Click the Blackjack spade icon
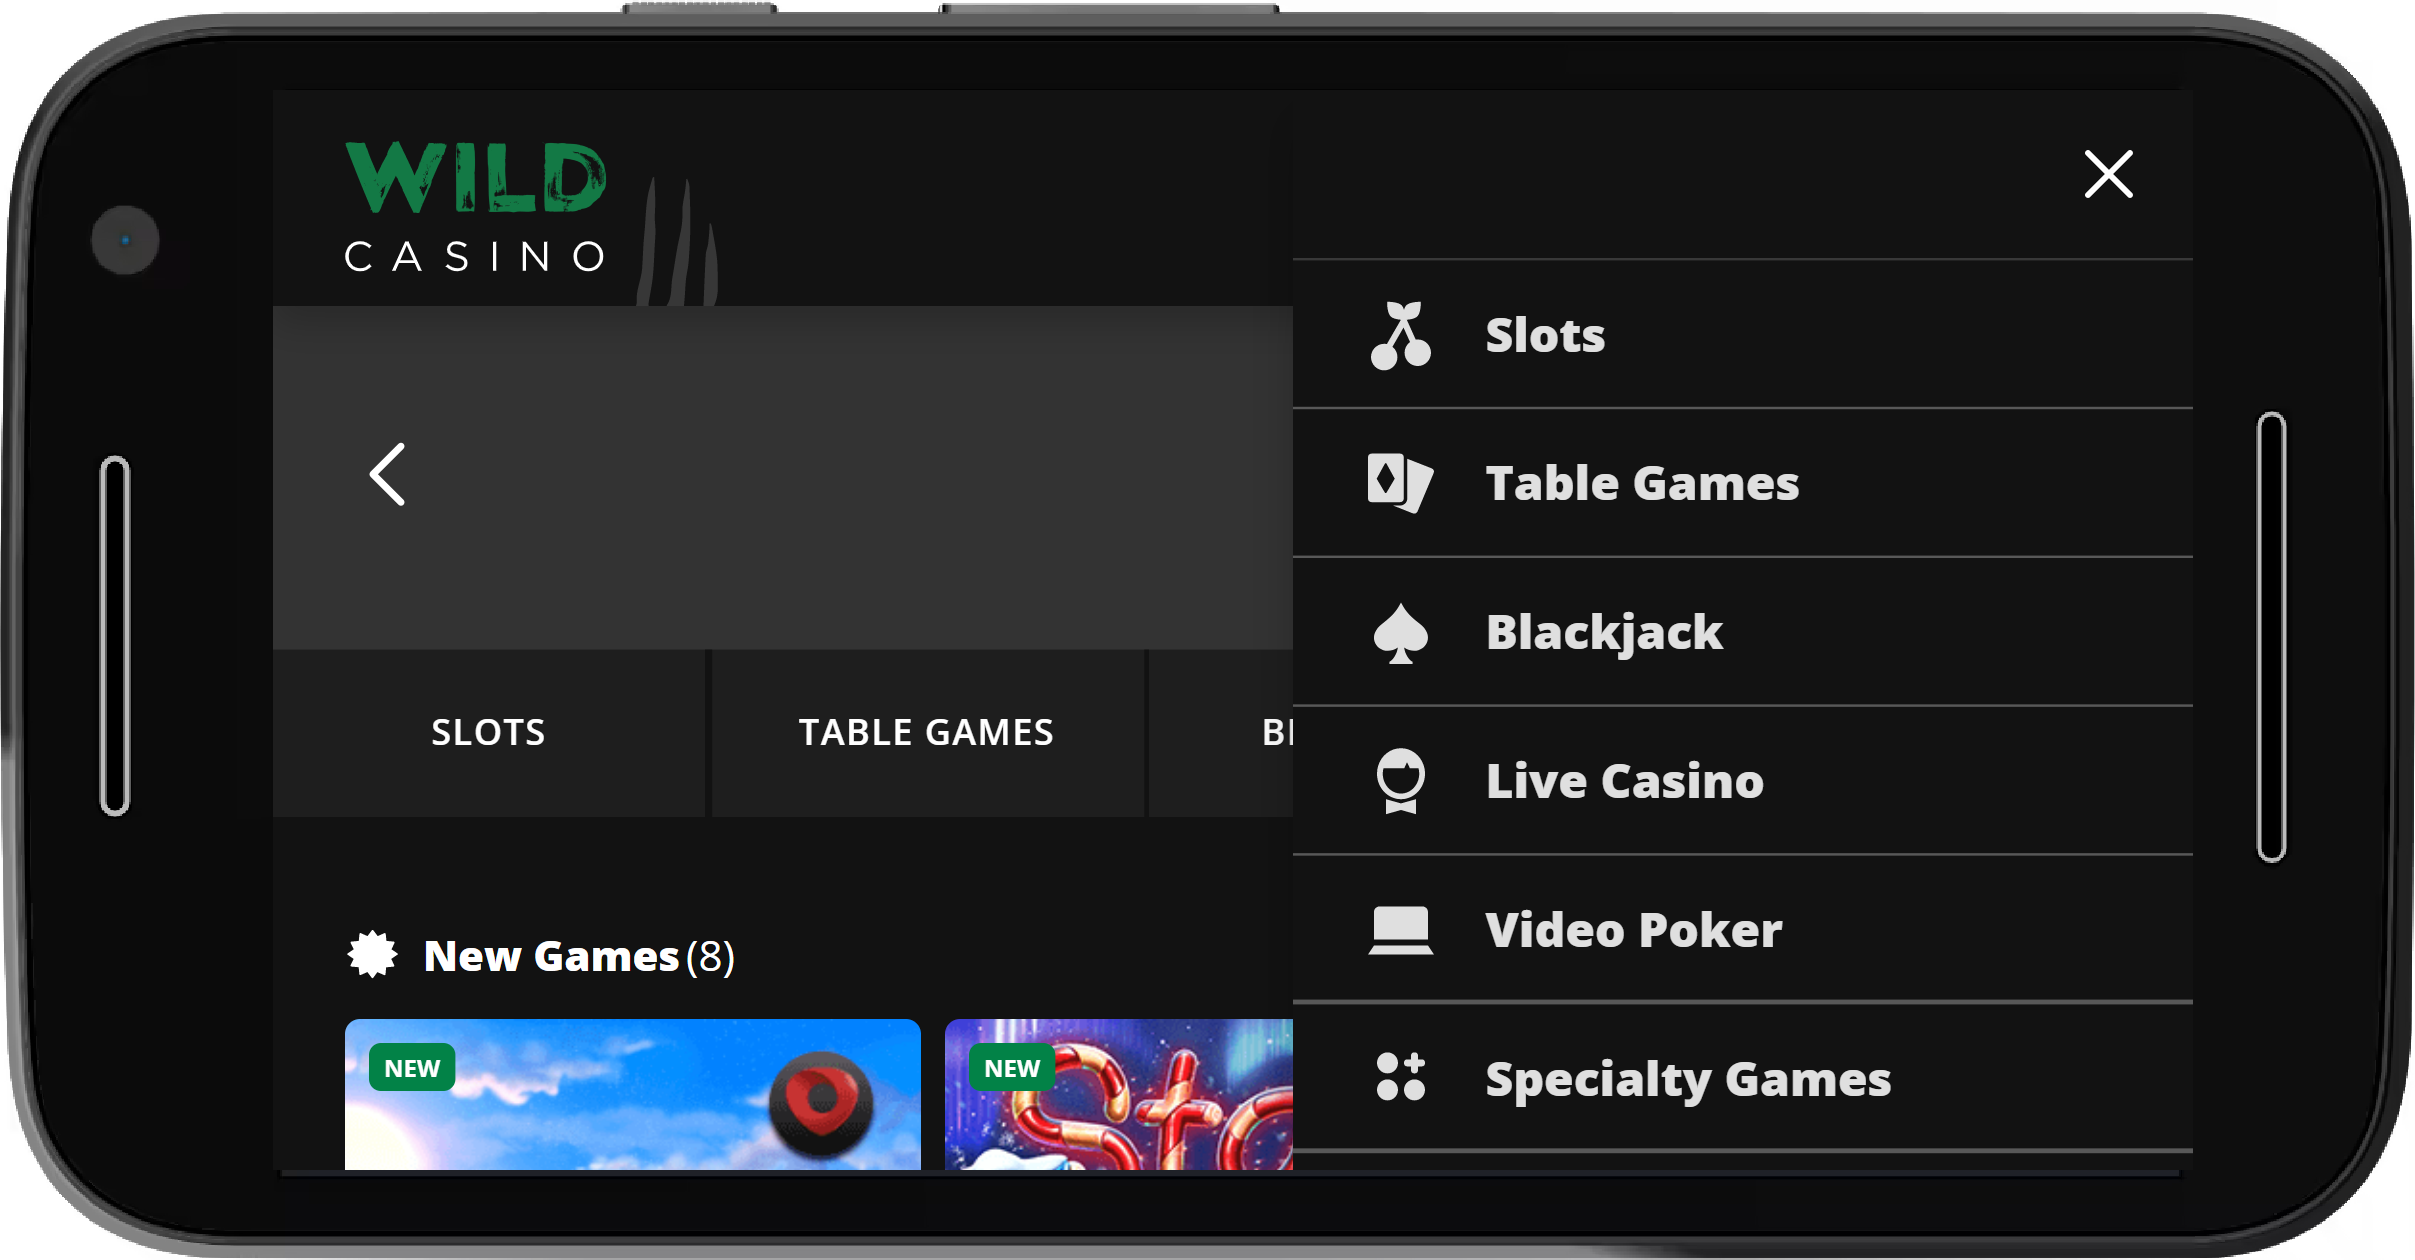 1400,633
